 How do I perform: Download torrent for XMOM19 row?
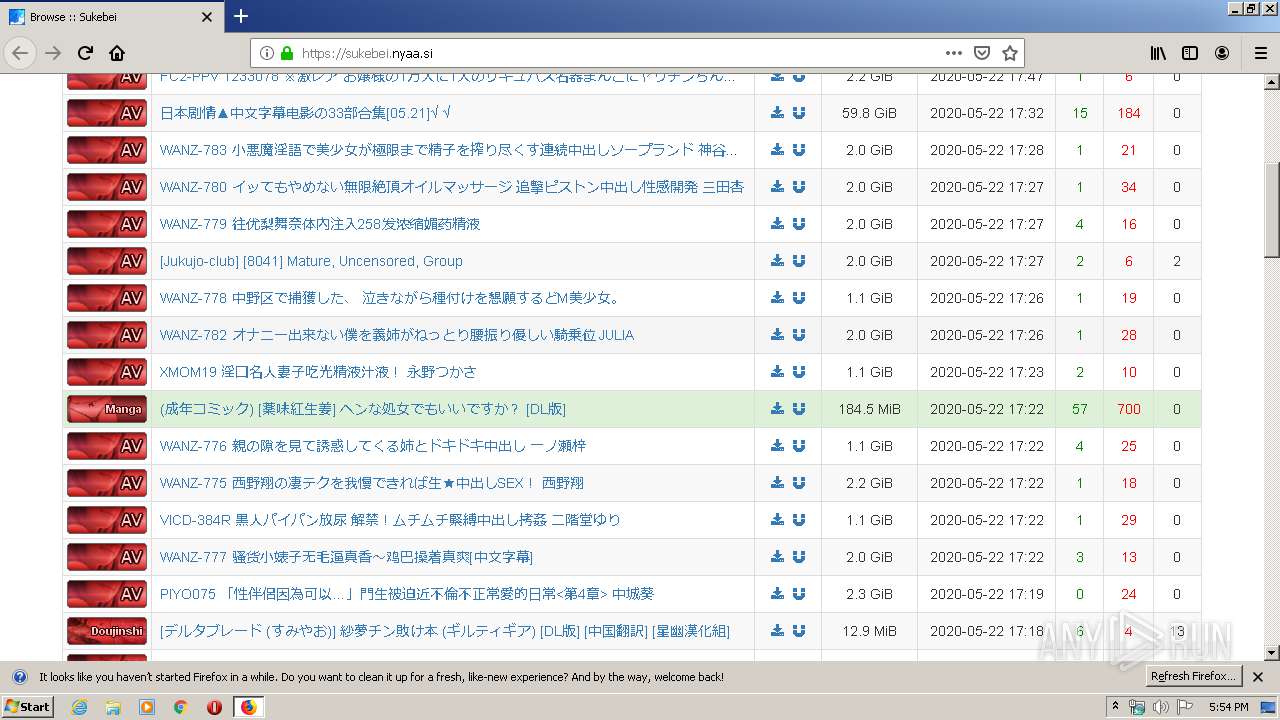pos(777,372)
